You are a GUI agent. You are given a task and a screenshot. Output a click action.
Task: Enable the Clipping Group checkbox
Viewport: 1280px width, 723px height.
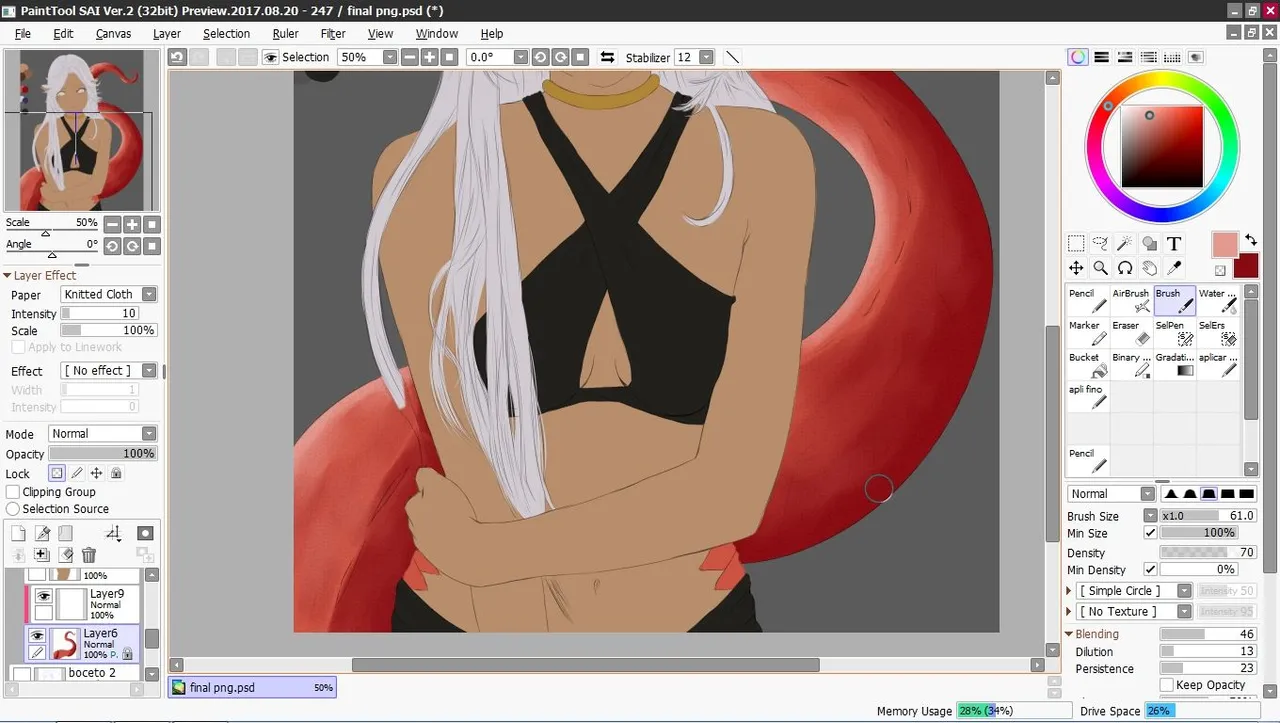(x=13, y=492)
